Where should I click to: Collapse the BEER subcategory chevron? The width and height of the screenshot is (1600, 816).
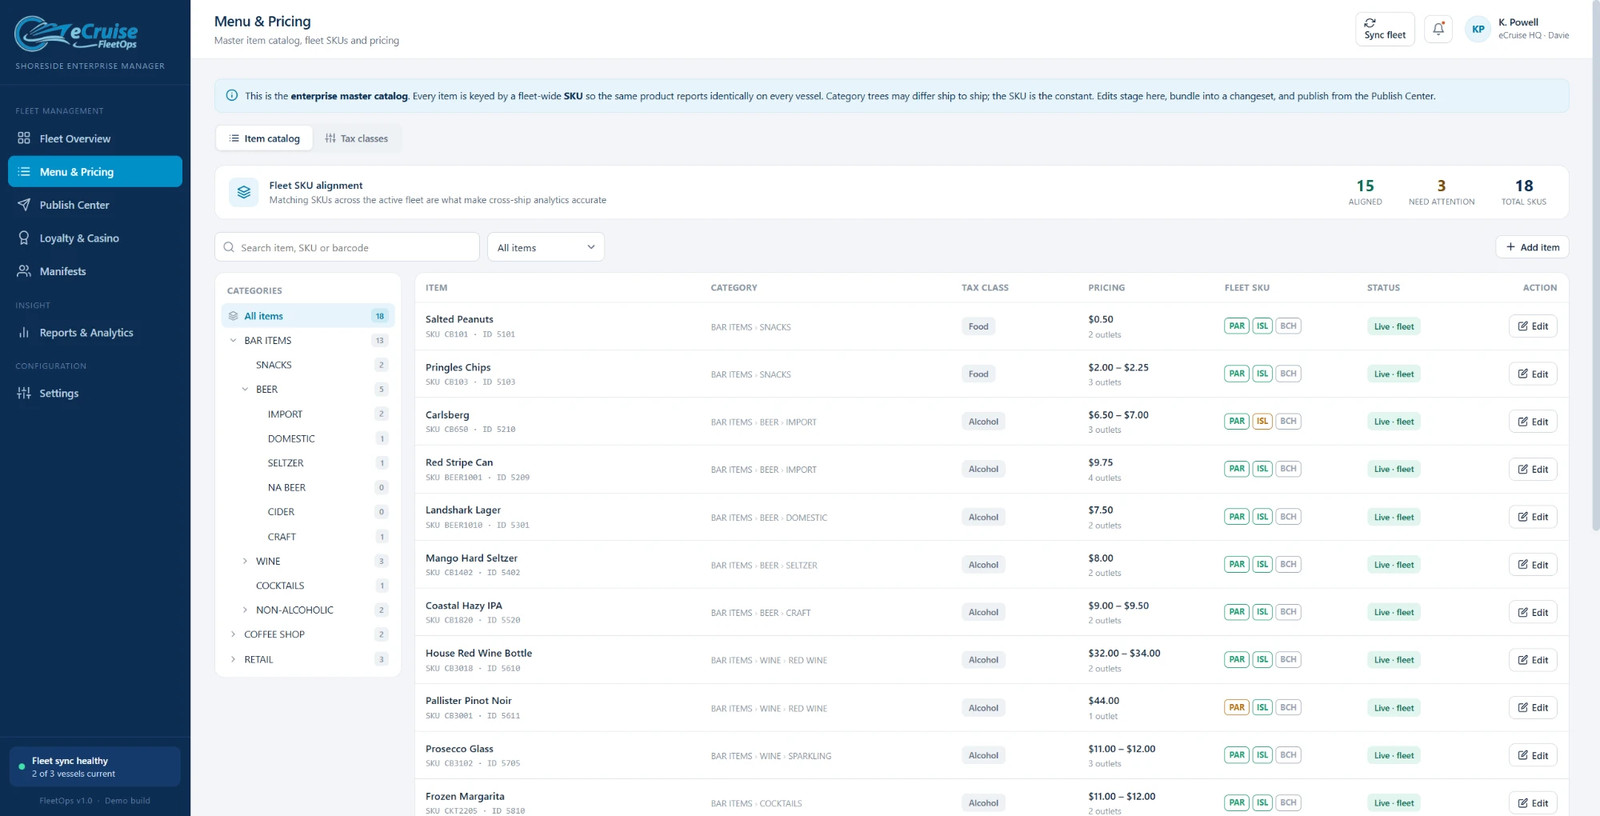245,389
